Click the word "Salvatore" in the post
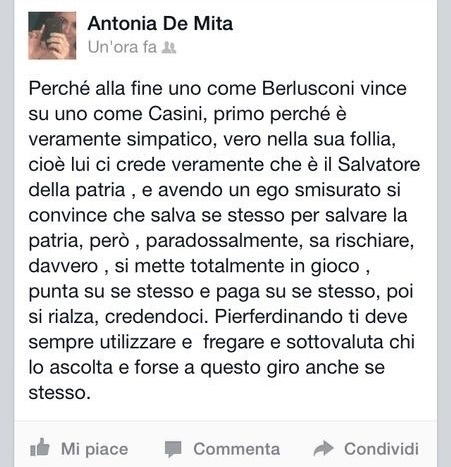Screen dimensions: 451x467 coord(379,165)
